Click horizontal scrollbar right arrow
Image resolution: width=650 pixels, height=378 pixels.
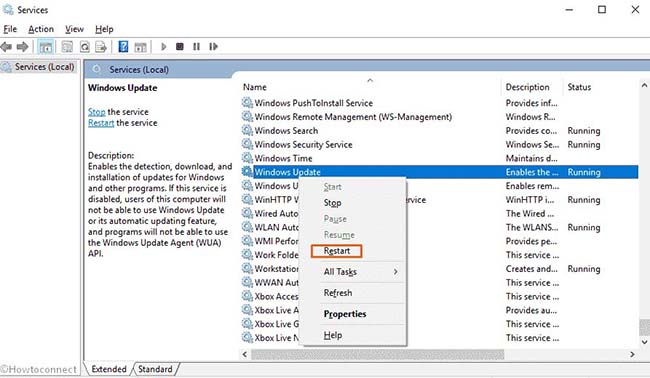pyautogui.click(x=632, y=354)
